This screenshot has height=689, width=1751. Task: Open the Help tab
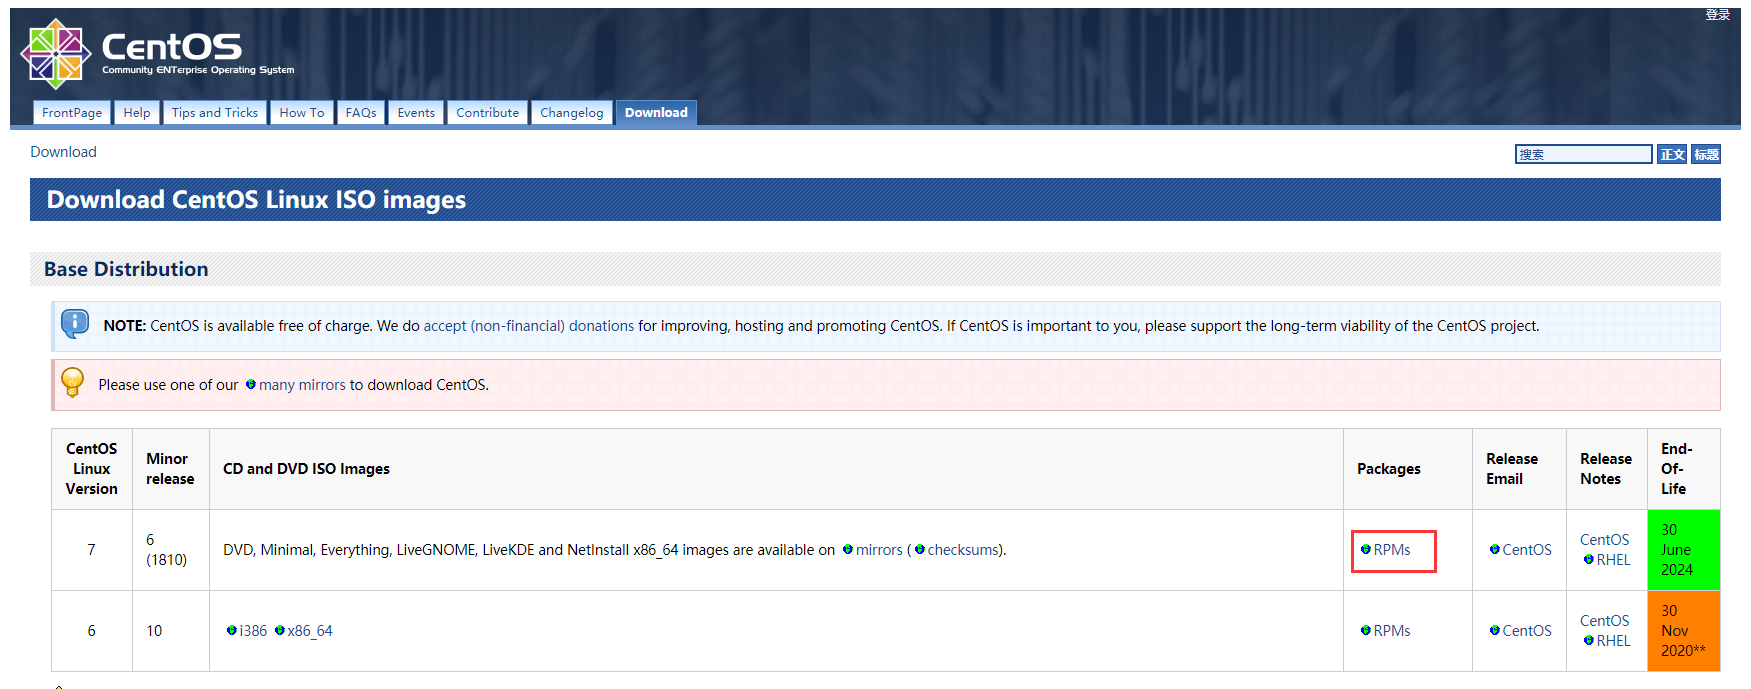tap(137, 113)
